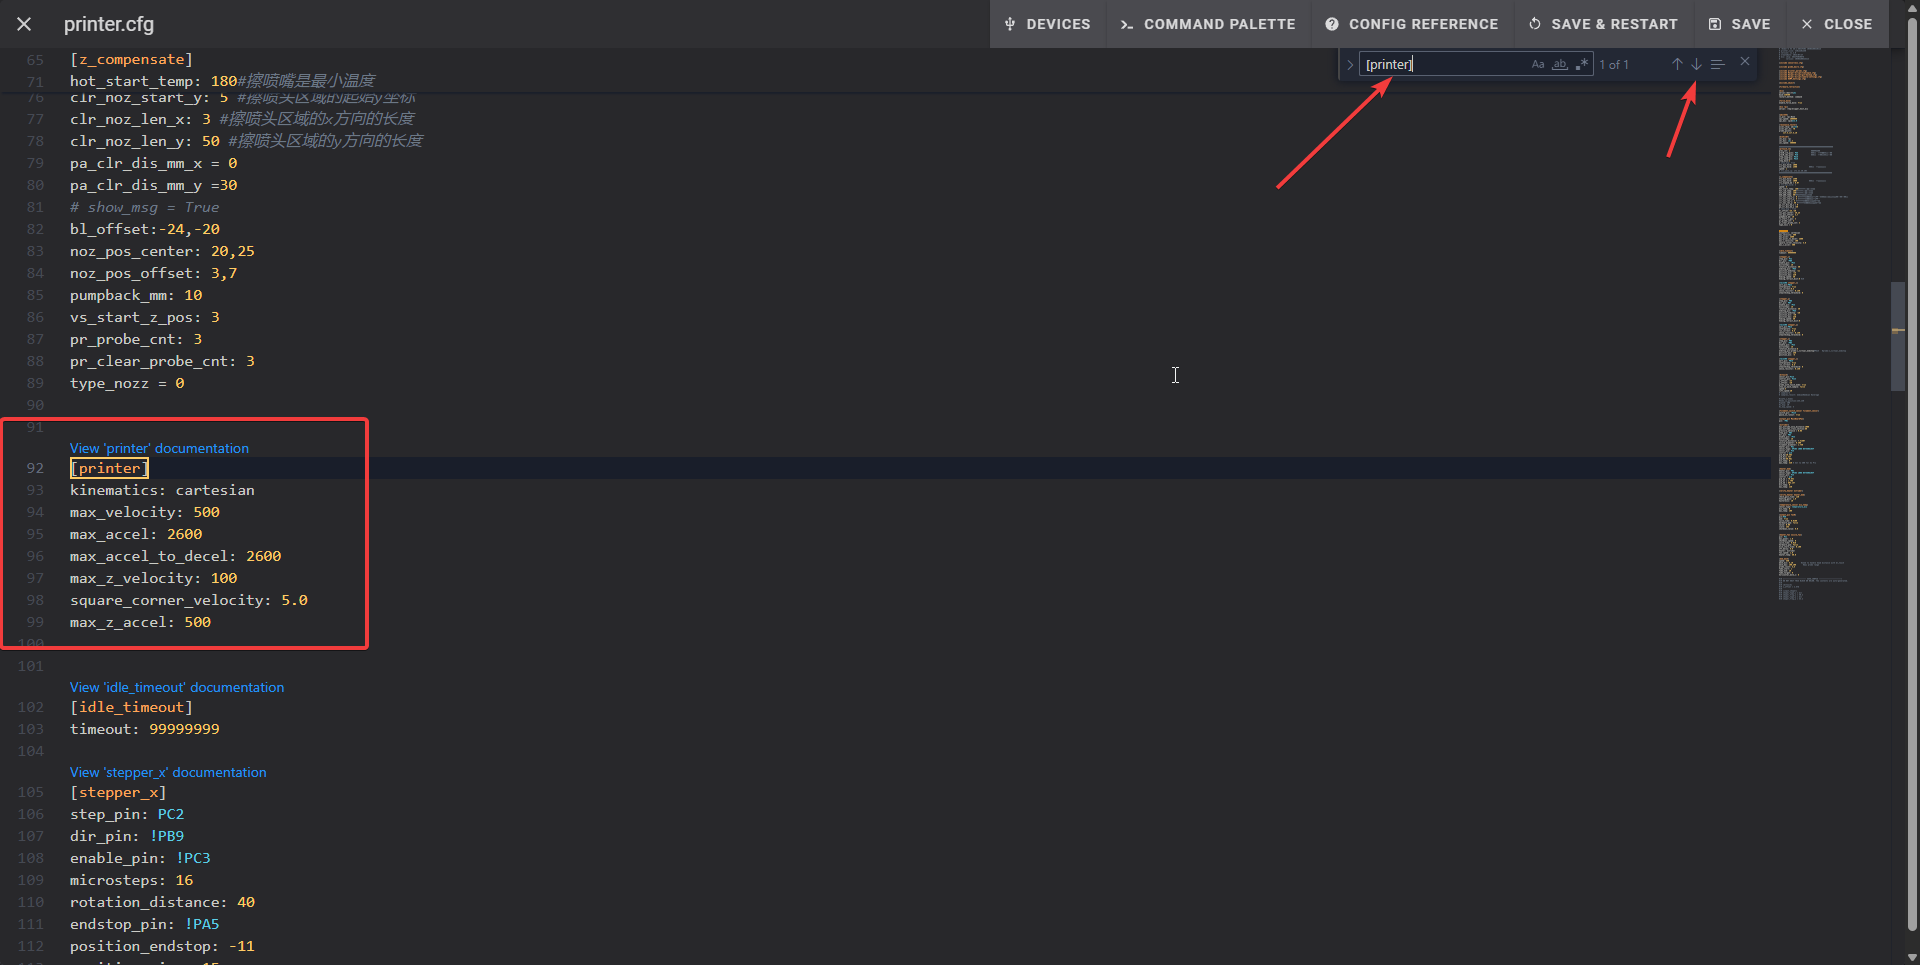The height and width of the screenshot is (965, 1920).
Task: Go to the previous match with the up arrow
Action: [1677, 64]
